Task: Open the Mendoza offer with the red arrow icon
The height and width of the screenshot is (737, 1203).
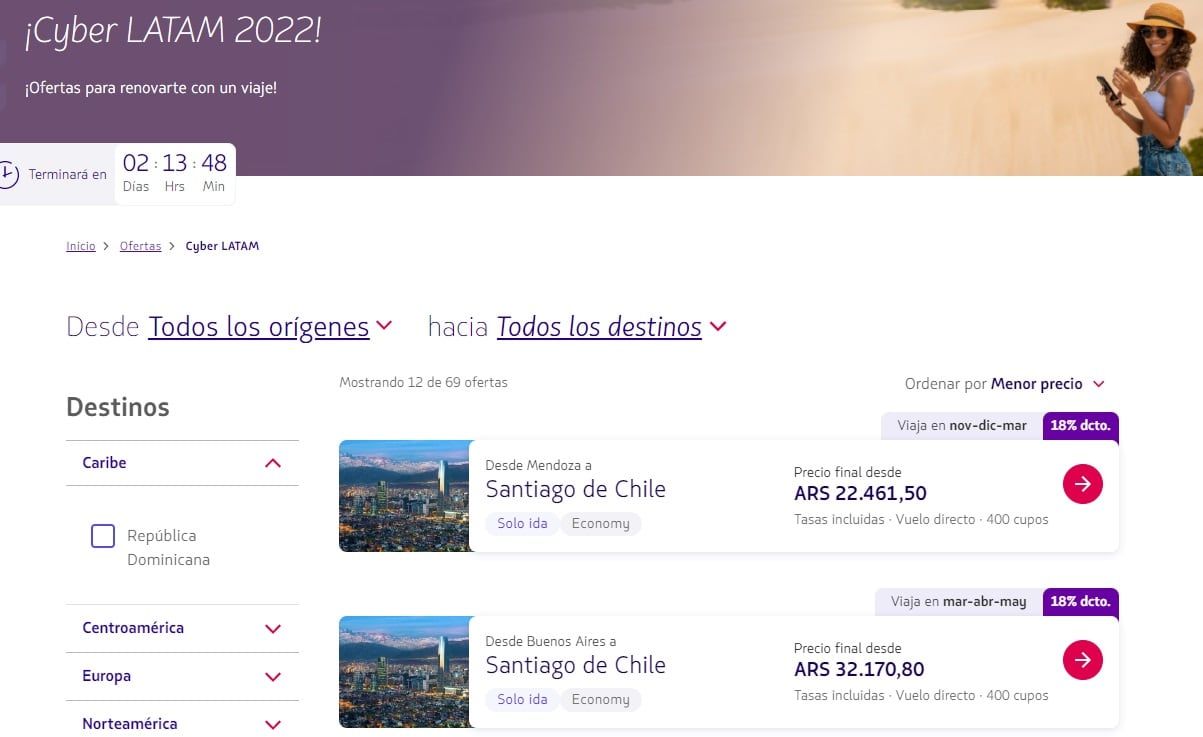Action: click(x=1081, y=484)
